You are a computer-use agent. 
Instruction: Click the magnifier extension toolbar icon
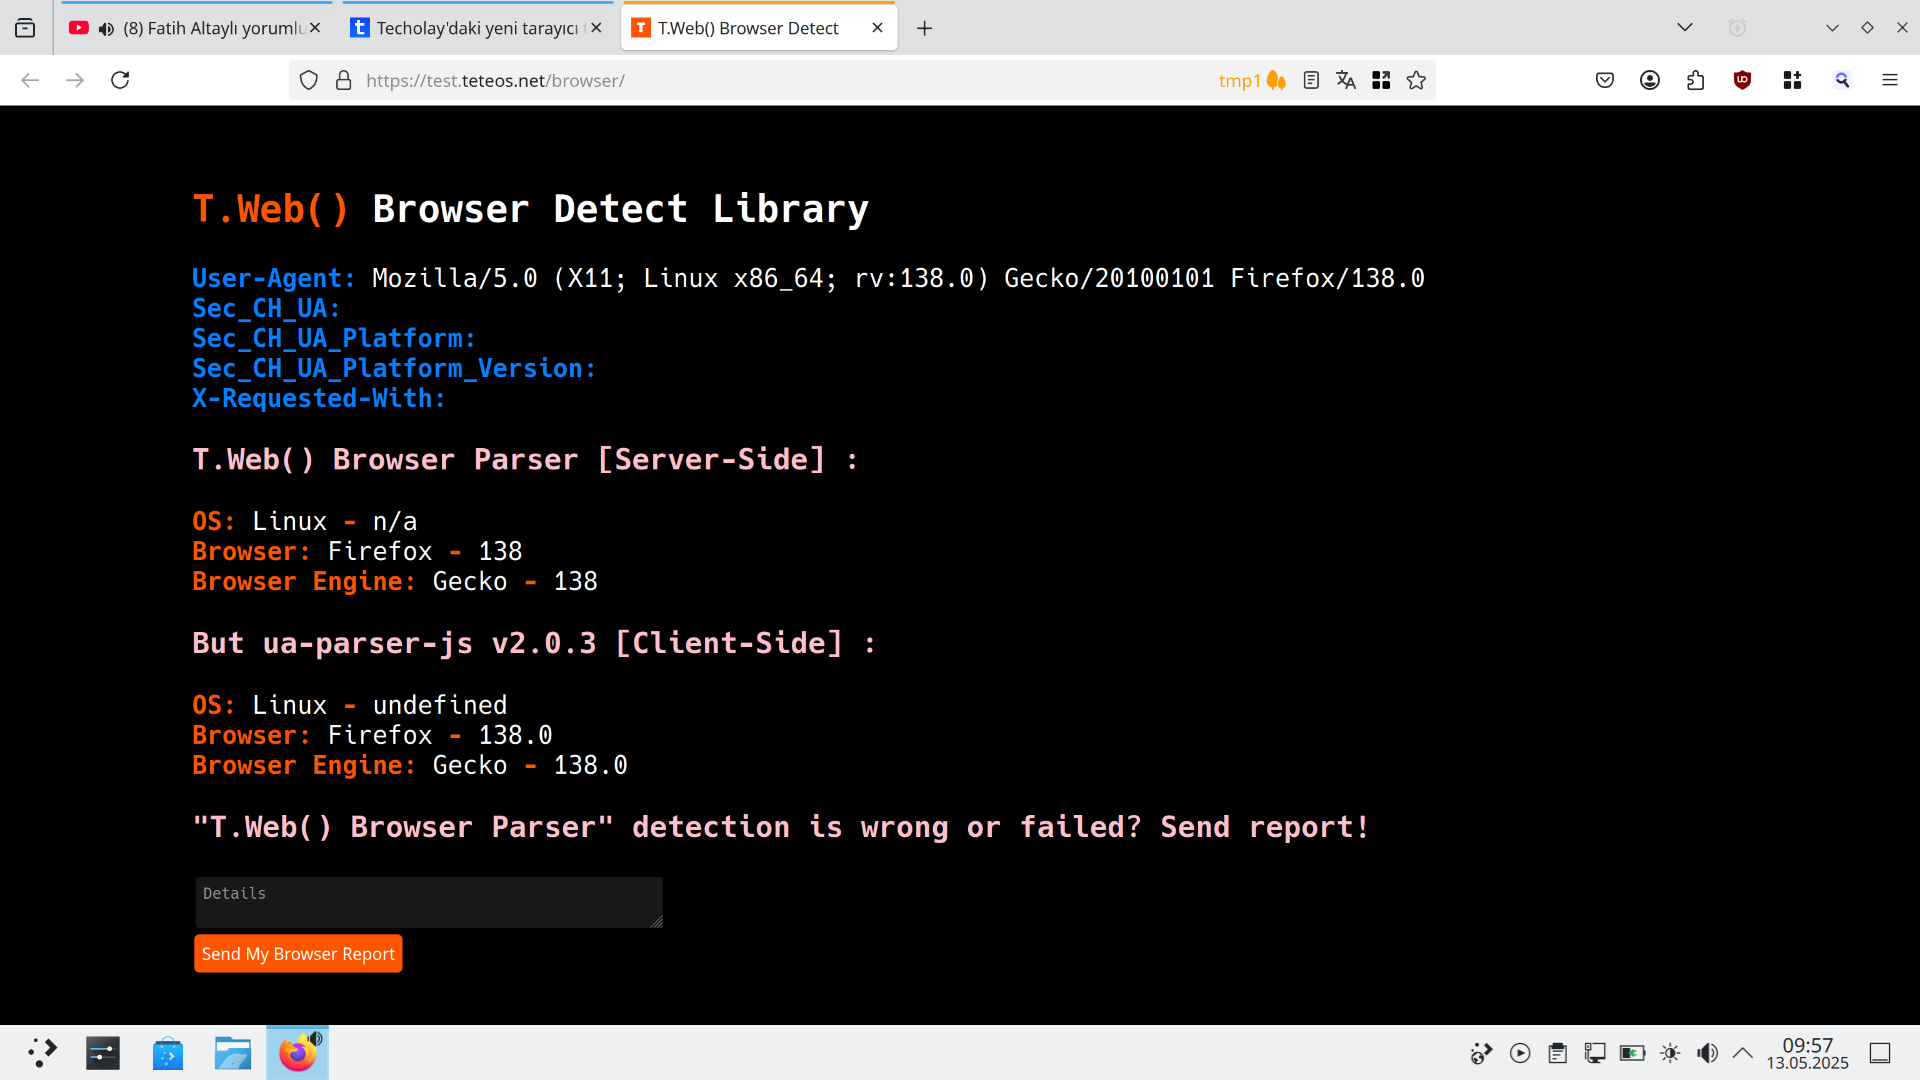pos(1842,80)
